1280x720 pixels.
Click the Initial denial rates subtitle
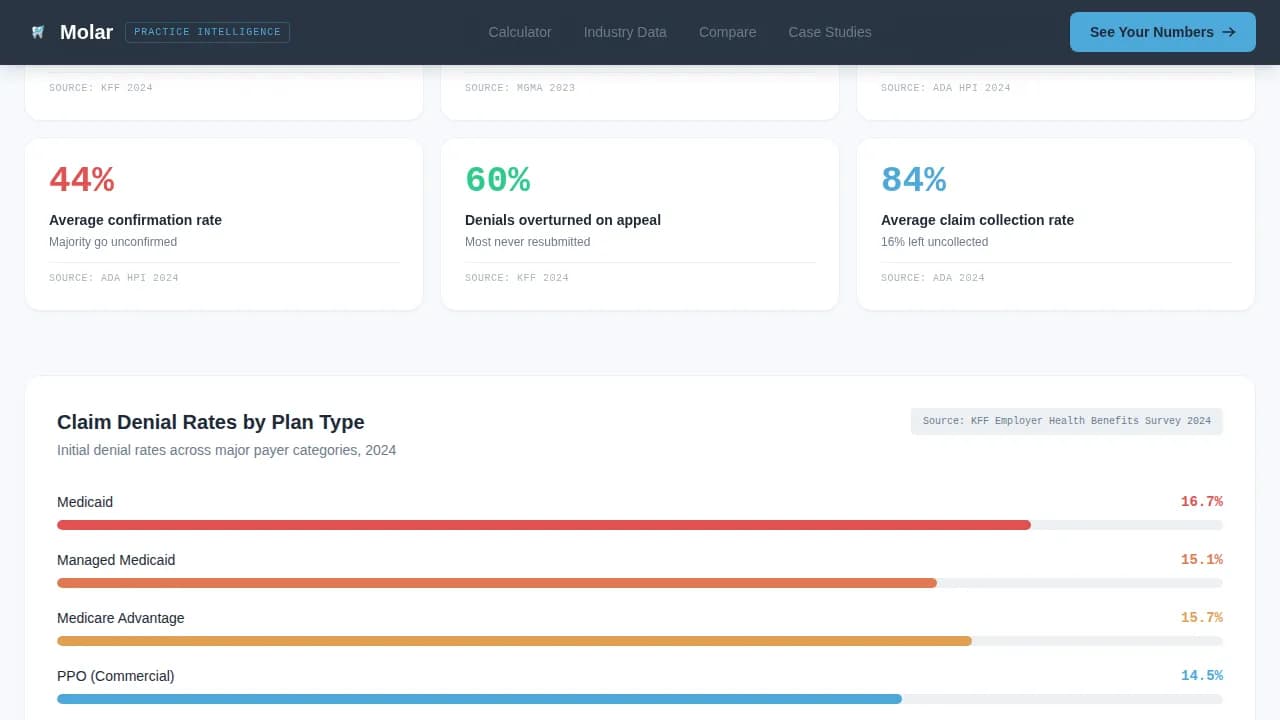227,450
